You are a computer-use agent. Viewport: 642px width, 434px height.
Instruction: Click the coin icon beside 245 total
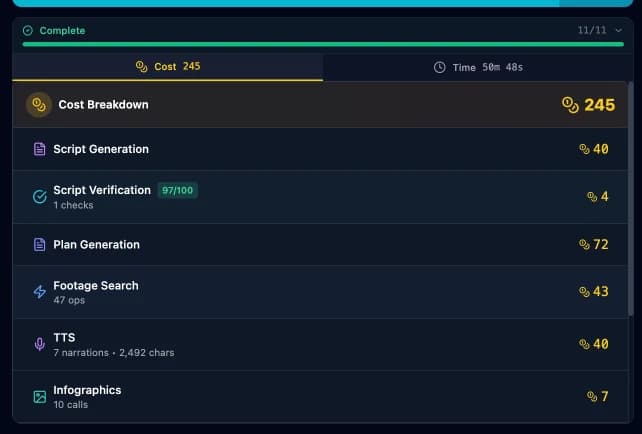(570, 105)
